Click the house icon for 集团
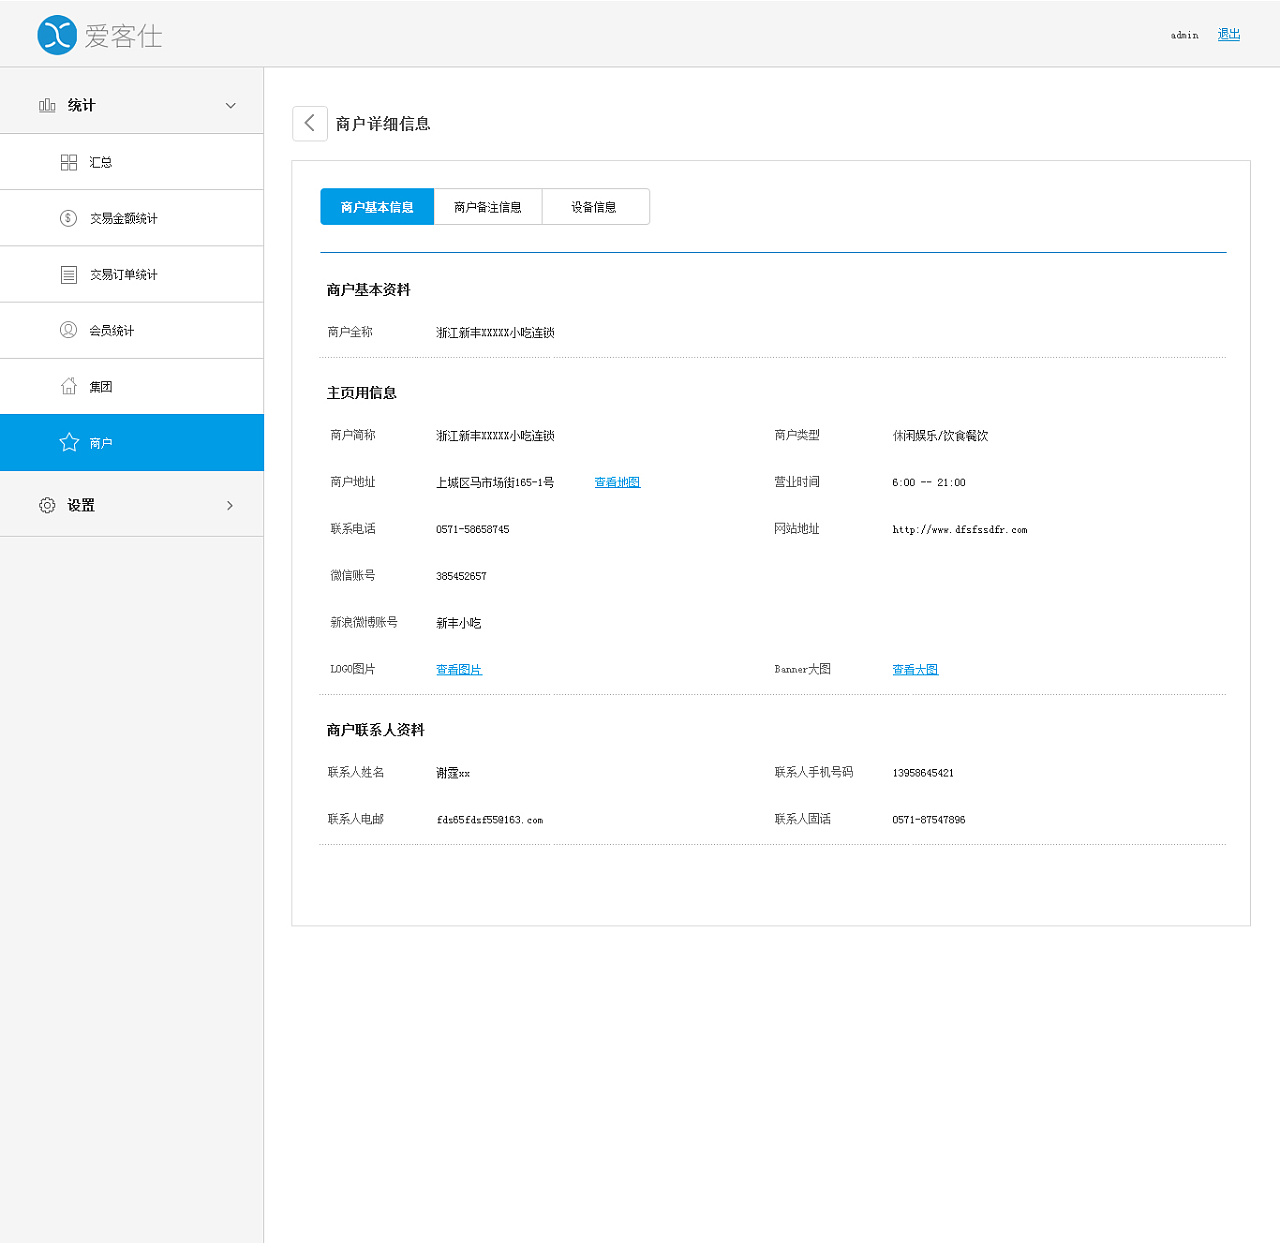Screen dimensions: 1280x1243 [x=69, y=386]
